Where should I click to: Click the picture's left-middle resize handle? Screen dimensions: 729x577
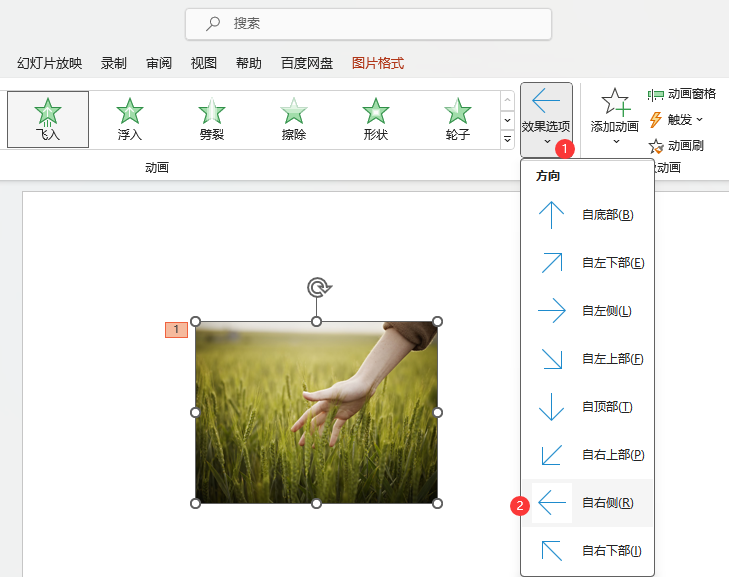[196, 412]
